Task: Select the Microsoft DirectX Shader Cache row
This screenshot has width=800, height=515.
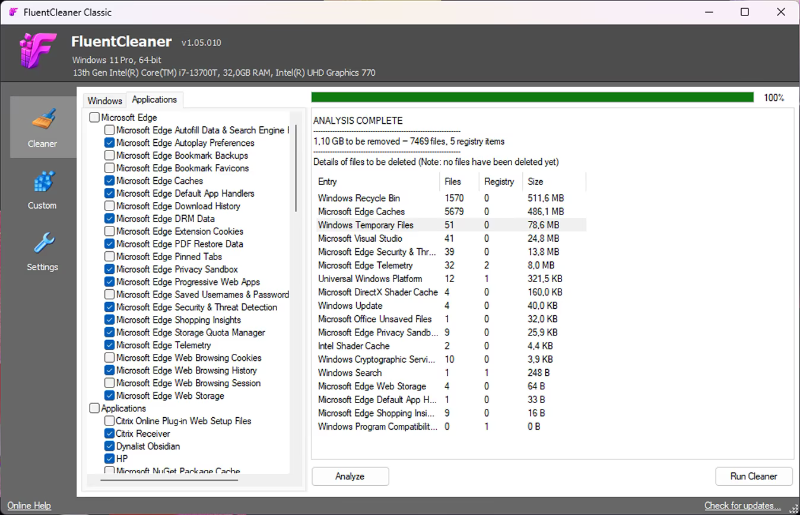Action: 451,292
